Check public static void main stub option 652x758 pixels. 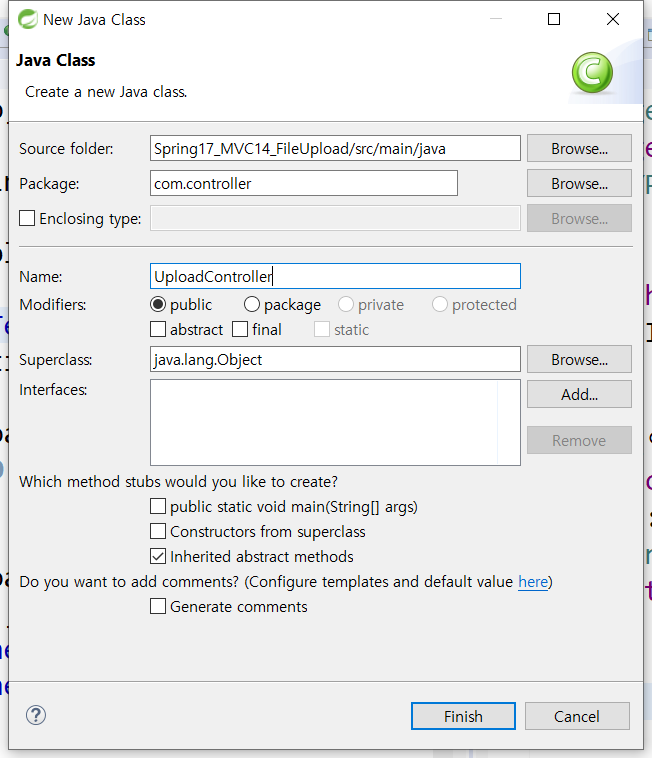click(x=158, y=506)
